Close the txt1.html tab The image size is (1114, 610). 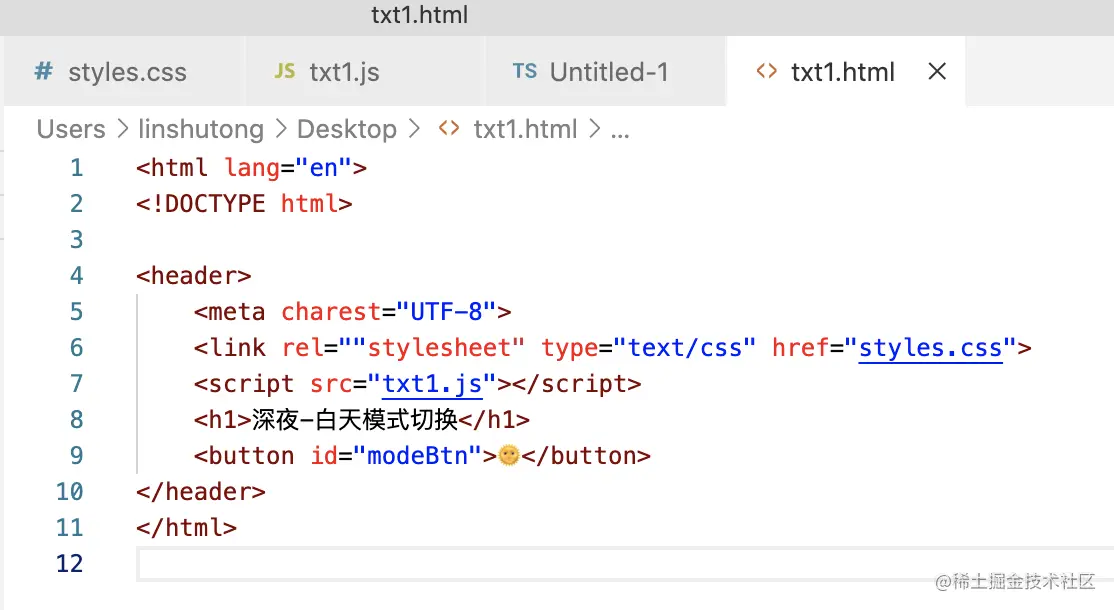coord(936,71)
